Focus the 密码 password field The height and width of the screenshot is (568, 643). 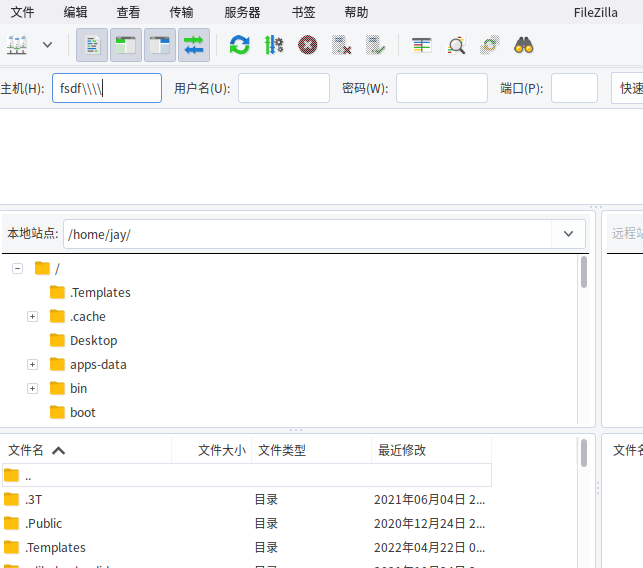click(442, 88)
